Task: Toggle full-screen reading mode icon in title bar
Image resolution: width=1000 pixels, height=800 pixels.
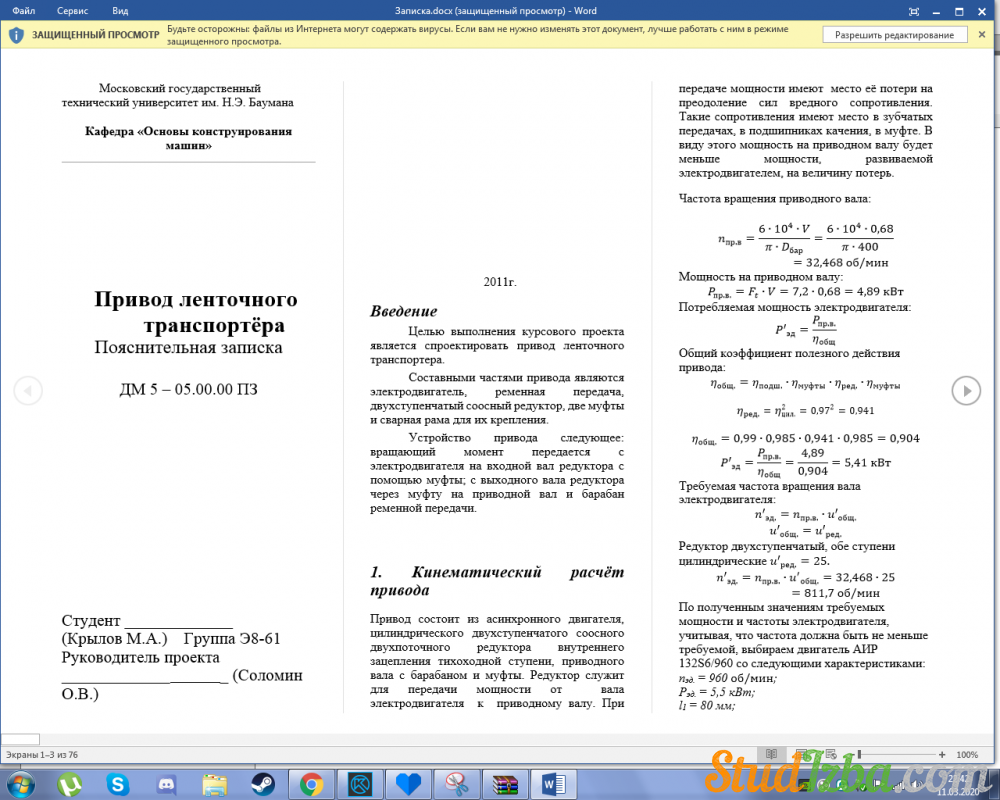Action: click(x=914, y=11)
